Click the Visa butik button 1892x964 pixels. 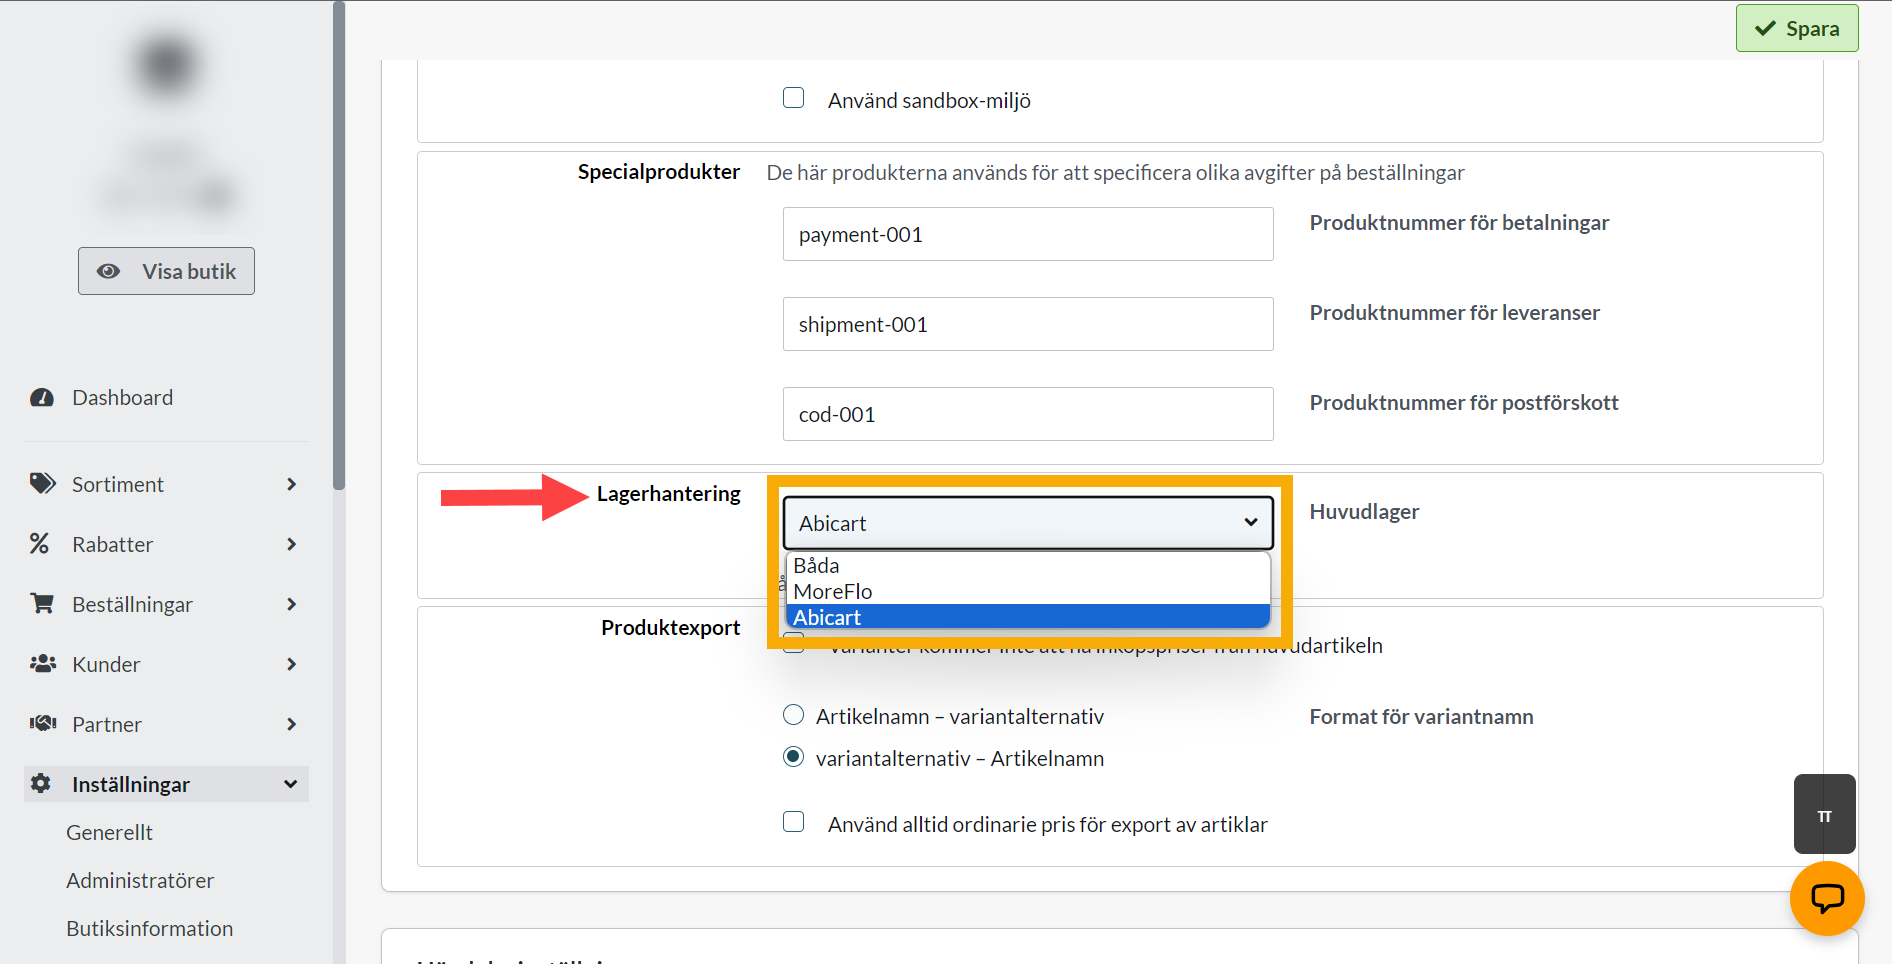(x=166, y=271)
